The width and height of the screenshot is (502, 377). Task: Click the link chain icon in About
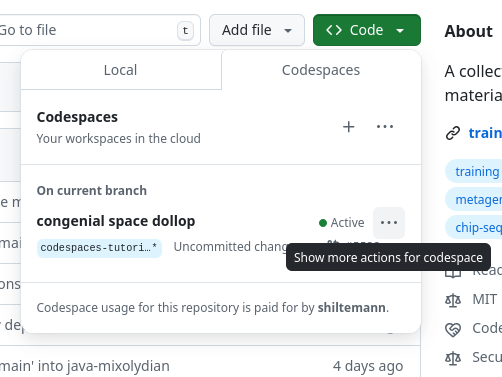coord(453,133)
